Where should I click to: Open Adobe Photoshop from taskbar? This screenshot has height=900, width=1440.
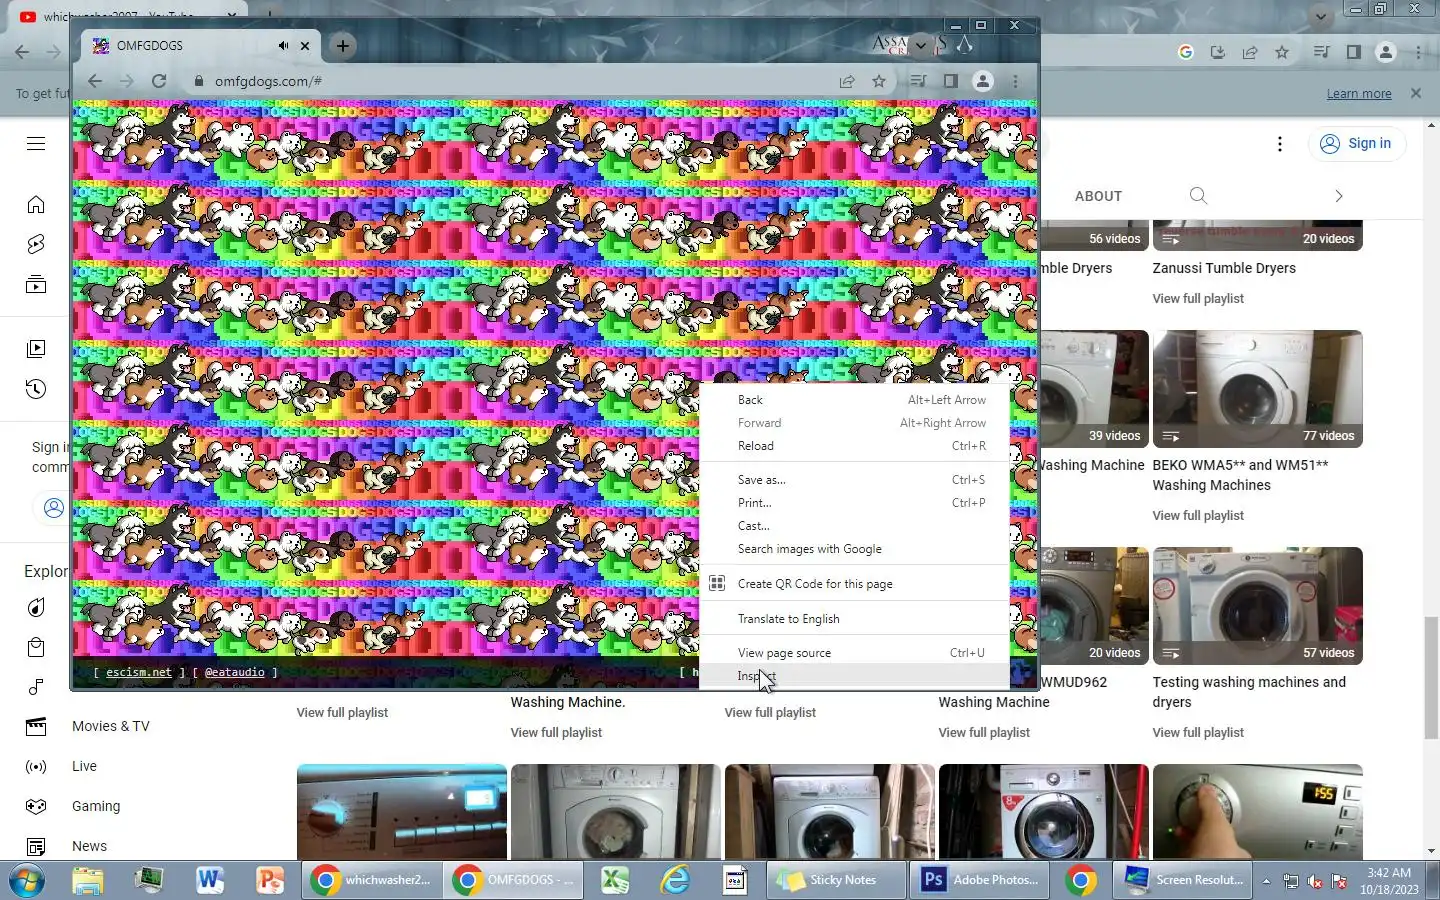coord(980,880)
